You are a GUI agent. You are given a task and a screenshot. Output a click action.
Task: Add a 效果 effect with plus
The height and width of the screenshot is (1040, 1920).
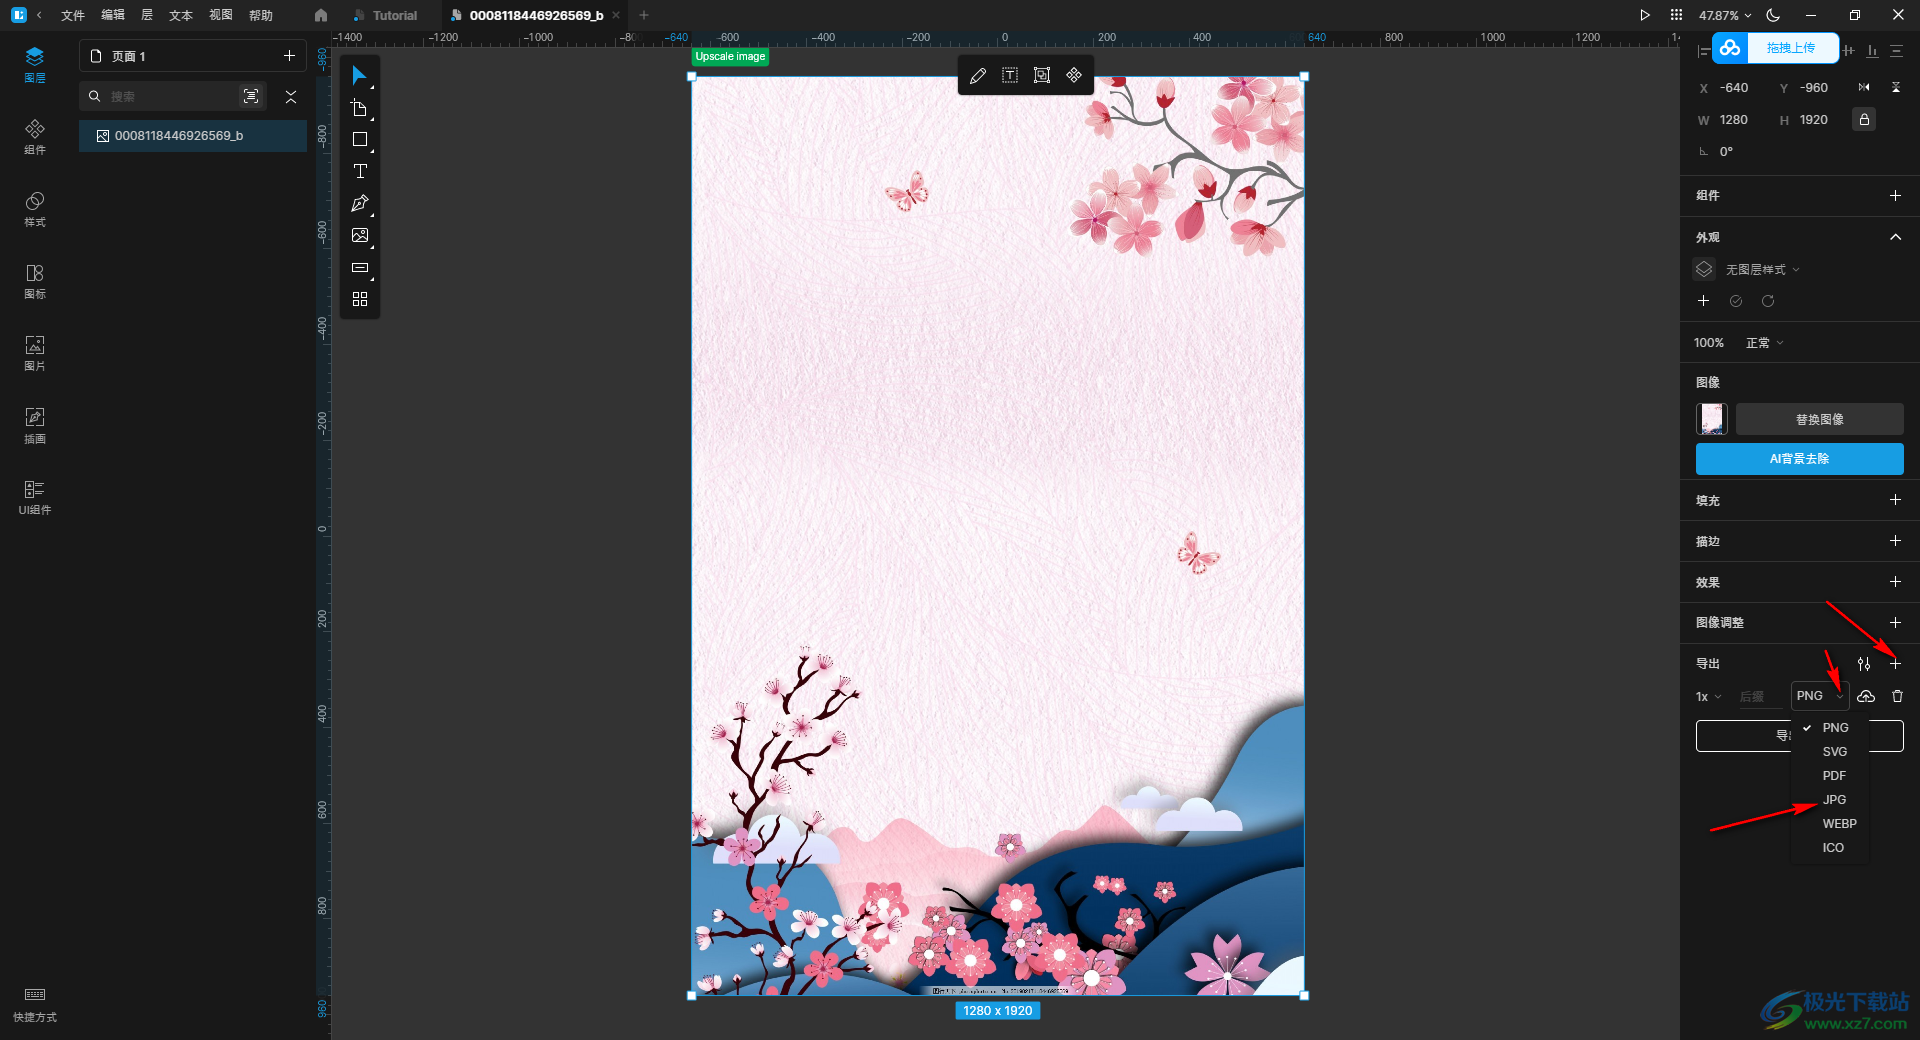1895,582
